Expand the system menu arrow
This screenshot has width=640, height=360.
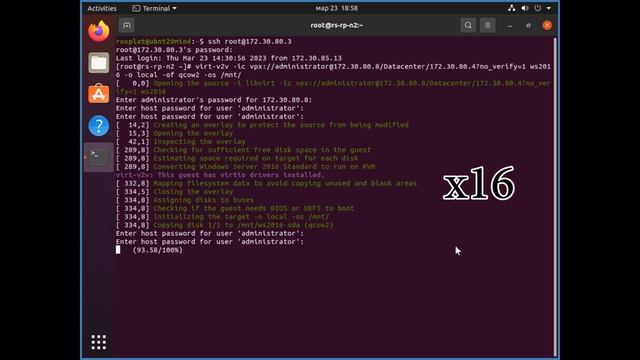pyautogui.click(x=549, y=8)
